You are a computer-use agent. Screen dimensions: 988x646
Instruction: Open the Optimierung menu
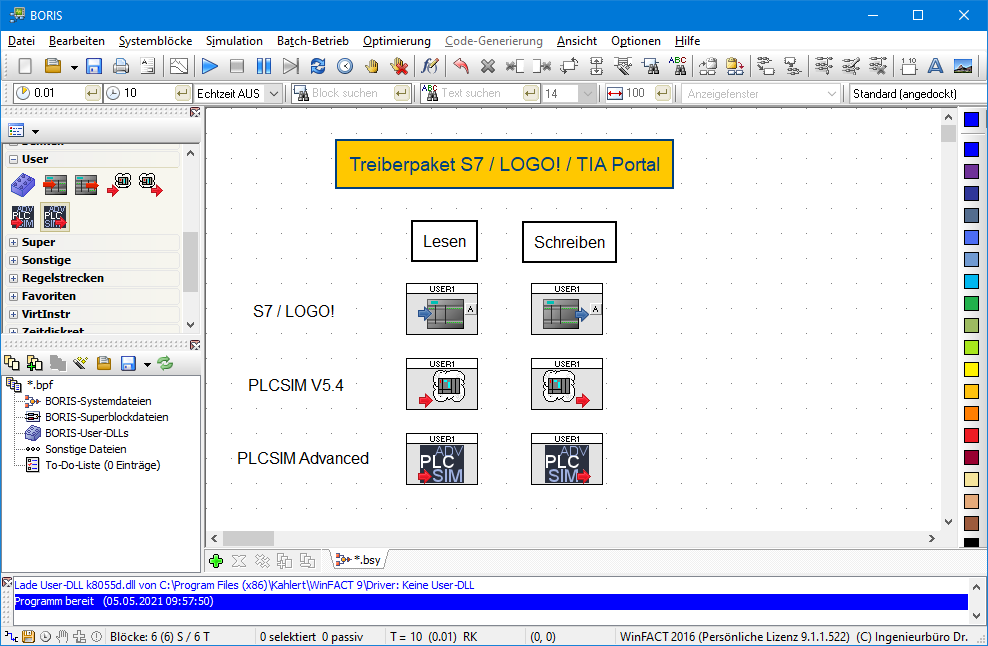tap(397, 41)
